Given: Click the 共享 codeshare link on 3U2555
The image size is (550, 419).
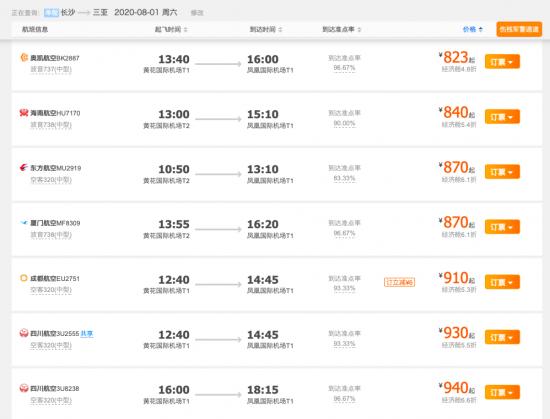Looking at the screenshot, I should click(87, 333).
